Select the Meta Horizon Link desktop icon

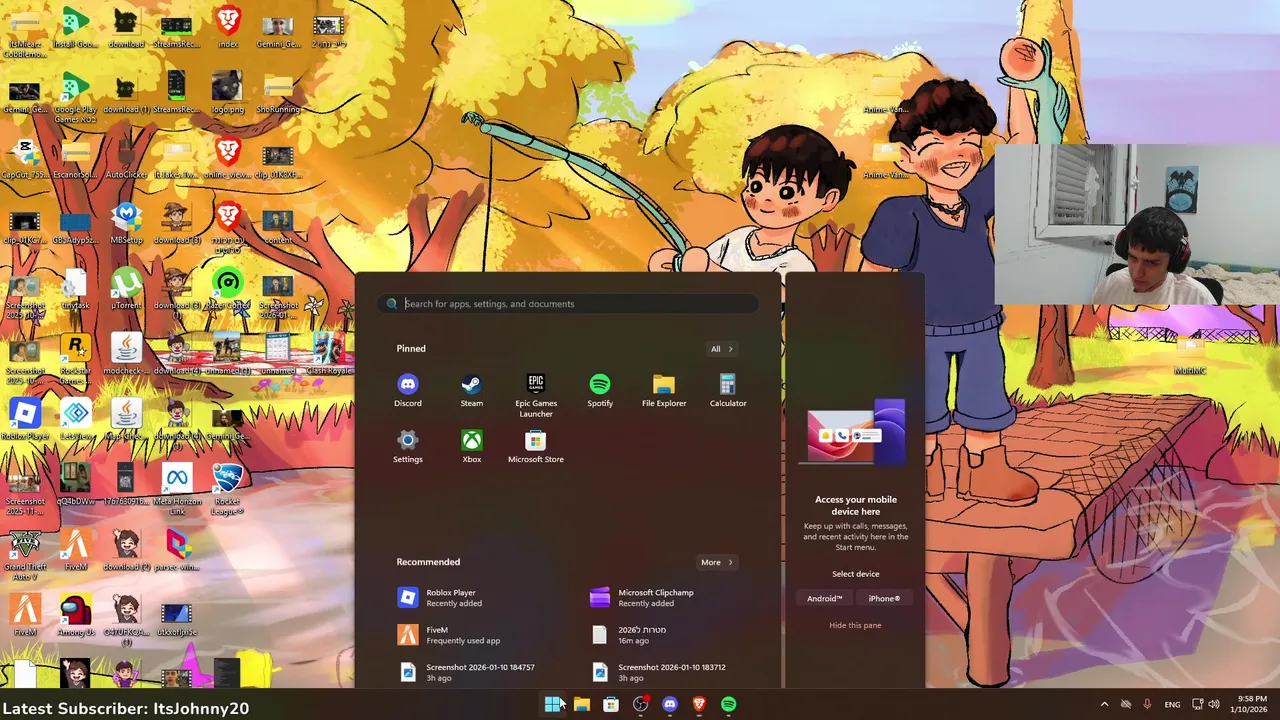[x=177, y=490]
